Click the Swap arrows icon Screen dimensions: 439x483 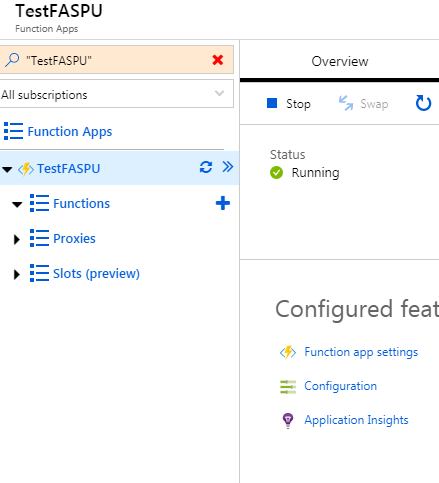point(346,103)
